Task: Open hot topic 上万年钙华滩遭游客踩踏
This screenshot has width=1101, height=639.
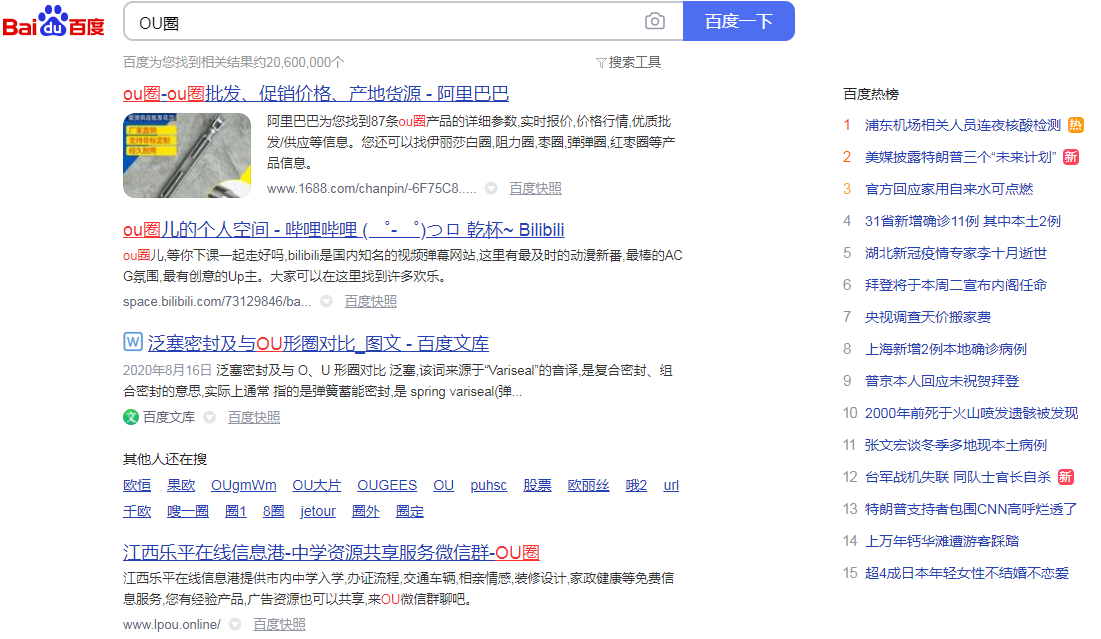Action: (942, 541)
